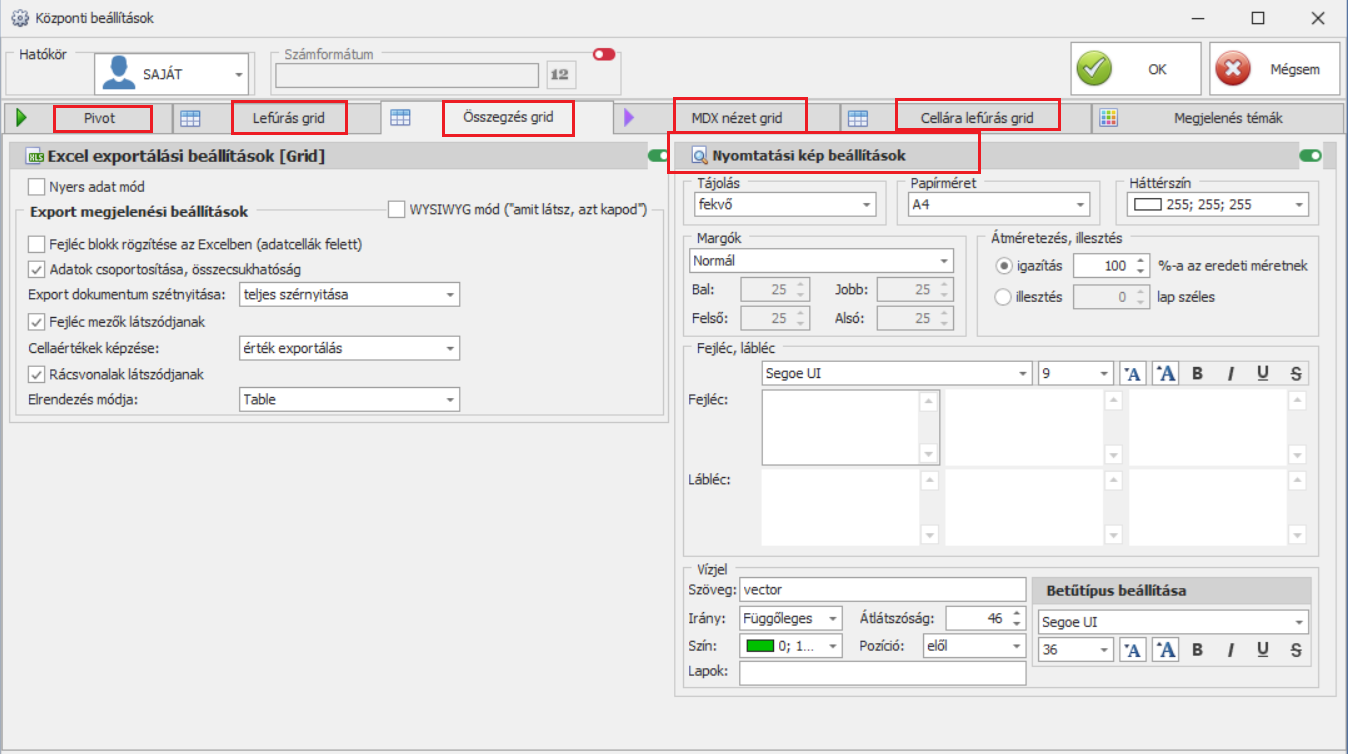Toggle bold in the header/footer font toolbar
Viewport: 1348px width, 754px height.
[x=1198, y=374]
